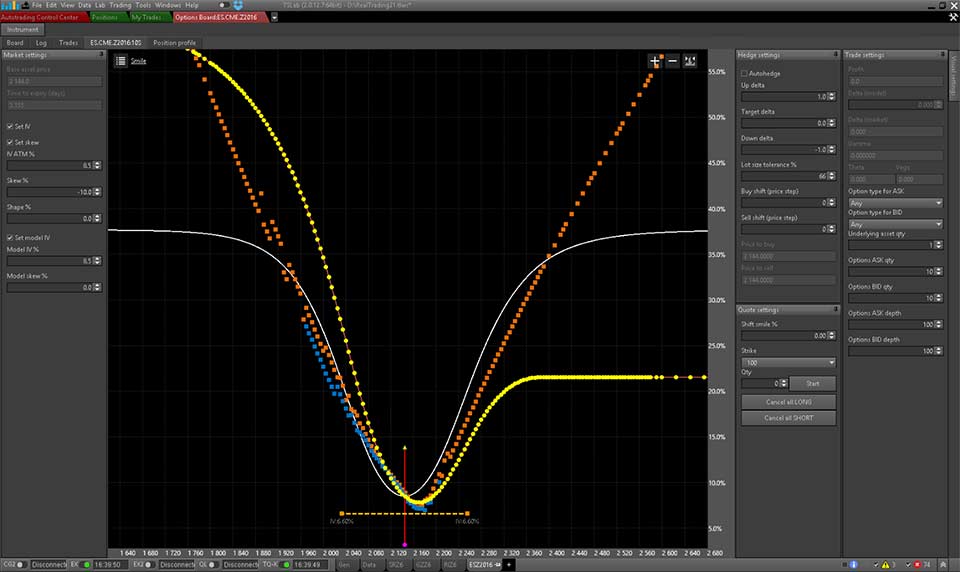Toggle the Set model IV checkbox
Viewport: 960px width, 572px height.
tap(10, 238)
